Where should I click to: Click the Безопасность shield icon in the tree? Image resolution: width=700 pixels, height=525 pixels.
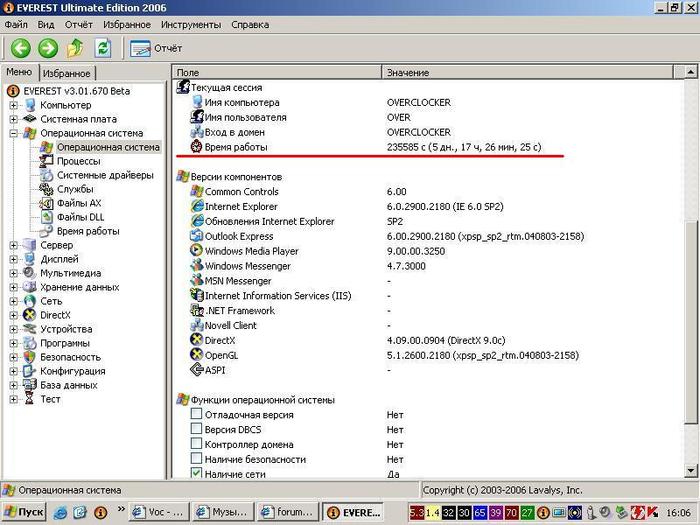tap(29, 357)
